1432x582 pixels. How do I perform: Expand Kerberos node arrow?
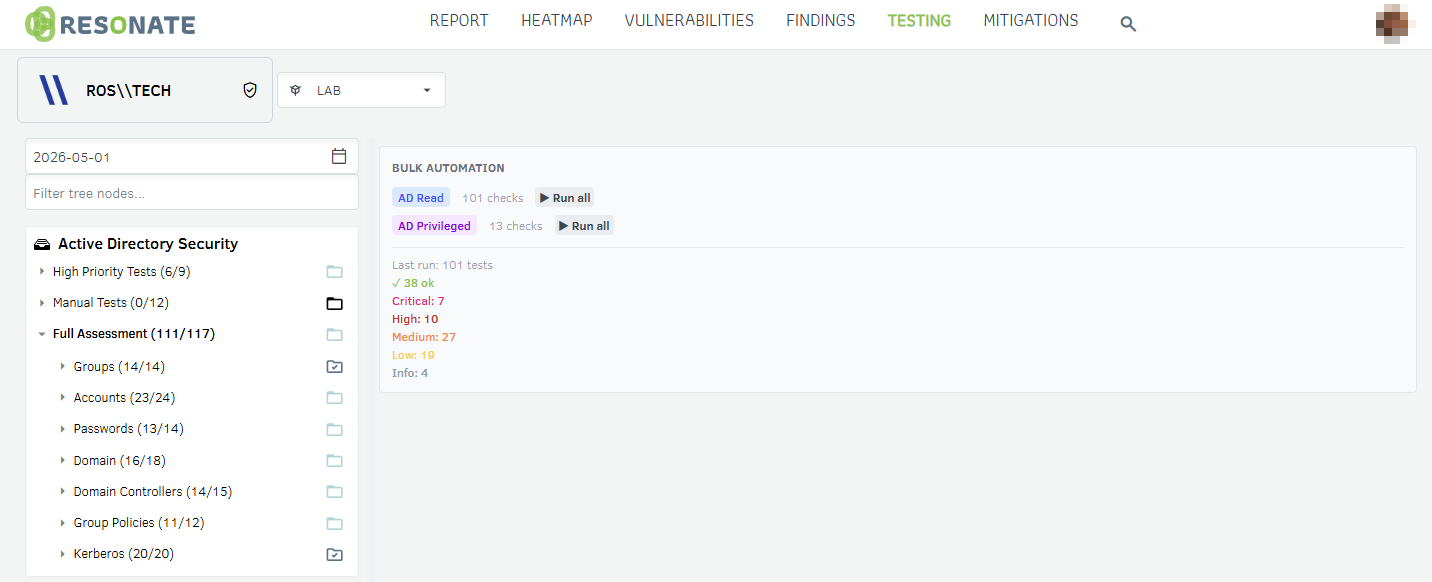click(63, 554)
